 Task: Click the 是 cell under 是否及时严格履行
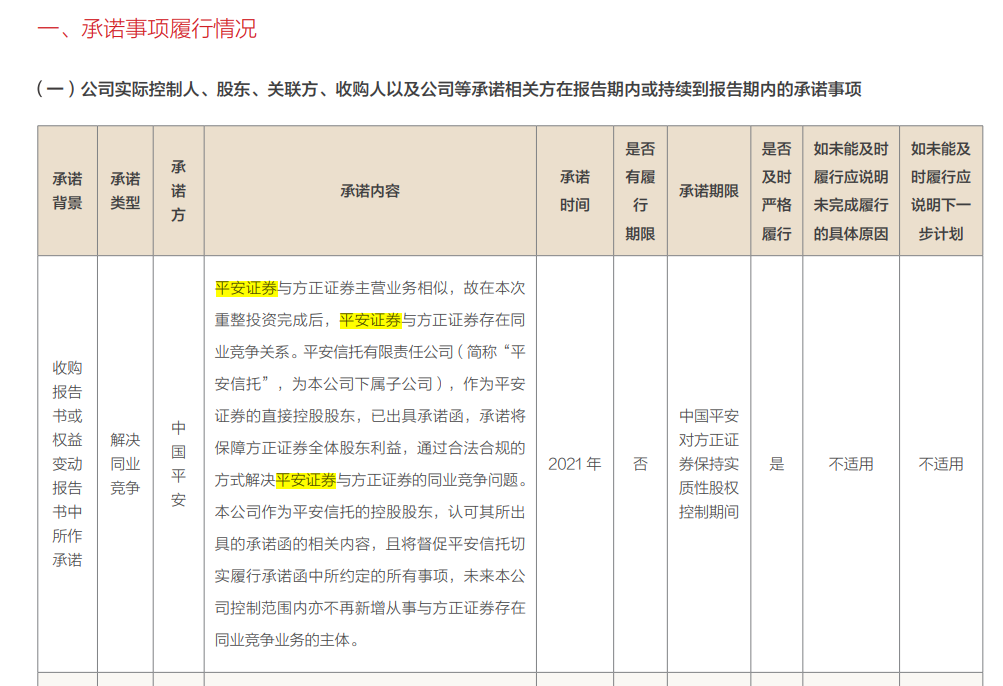click(777, 464)
